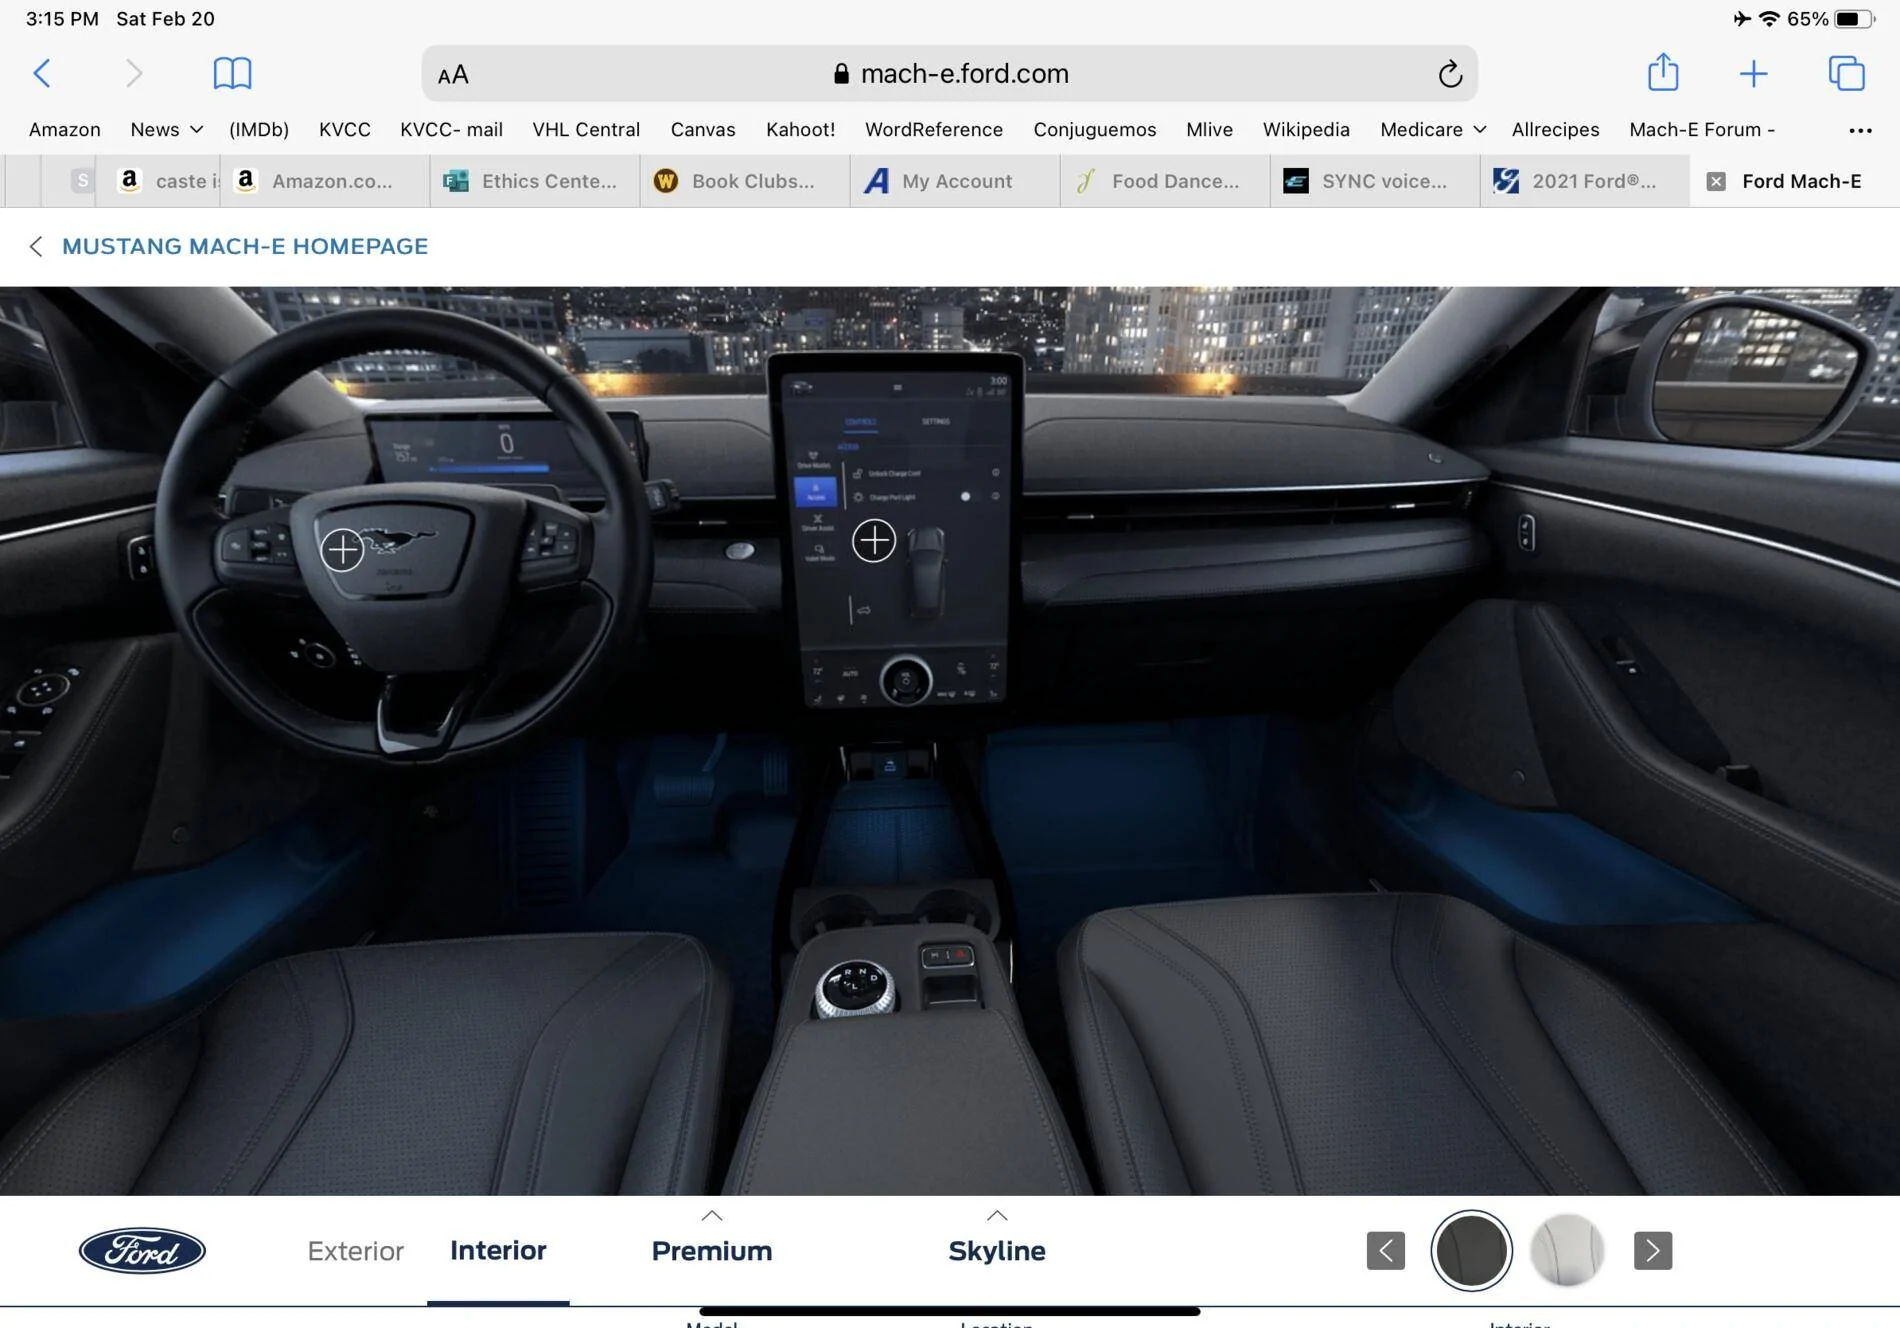Screen dimensions: 1900x1328
Task: Open the Mach-E Forum bookmark
Action: click(x=1701, y=130)
